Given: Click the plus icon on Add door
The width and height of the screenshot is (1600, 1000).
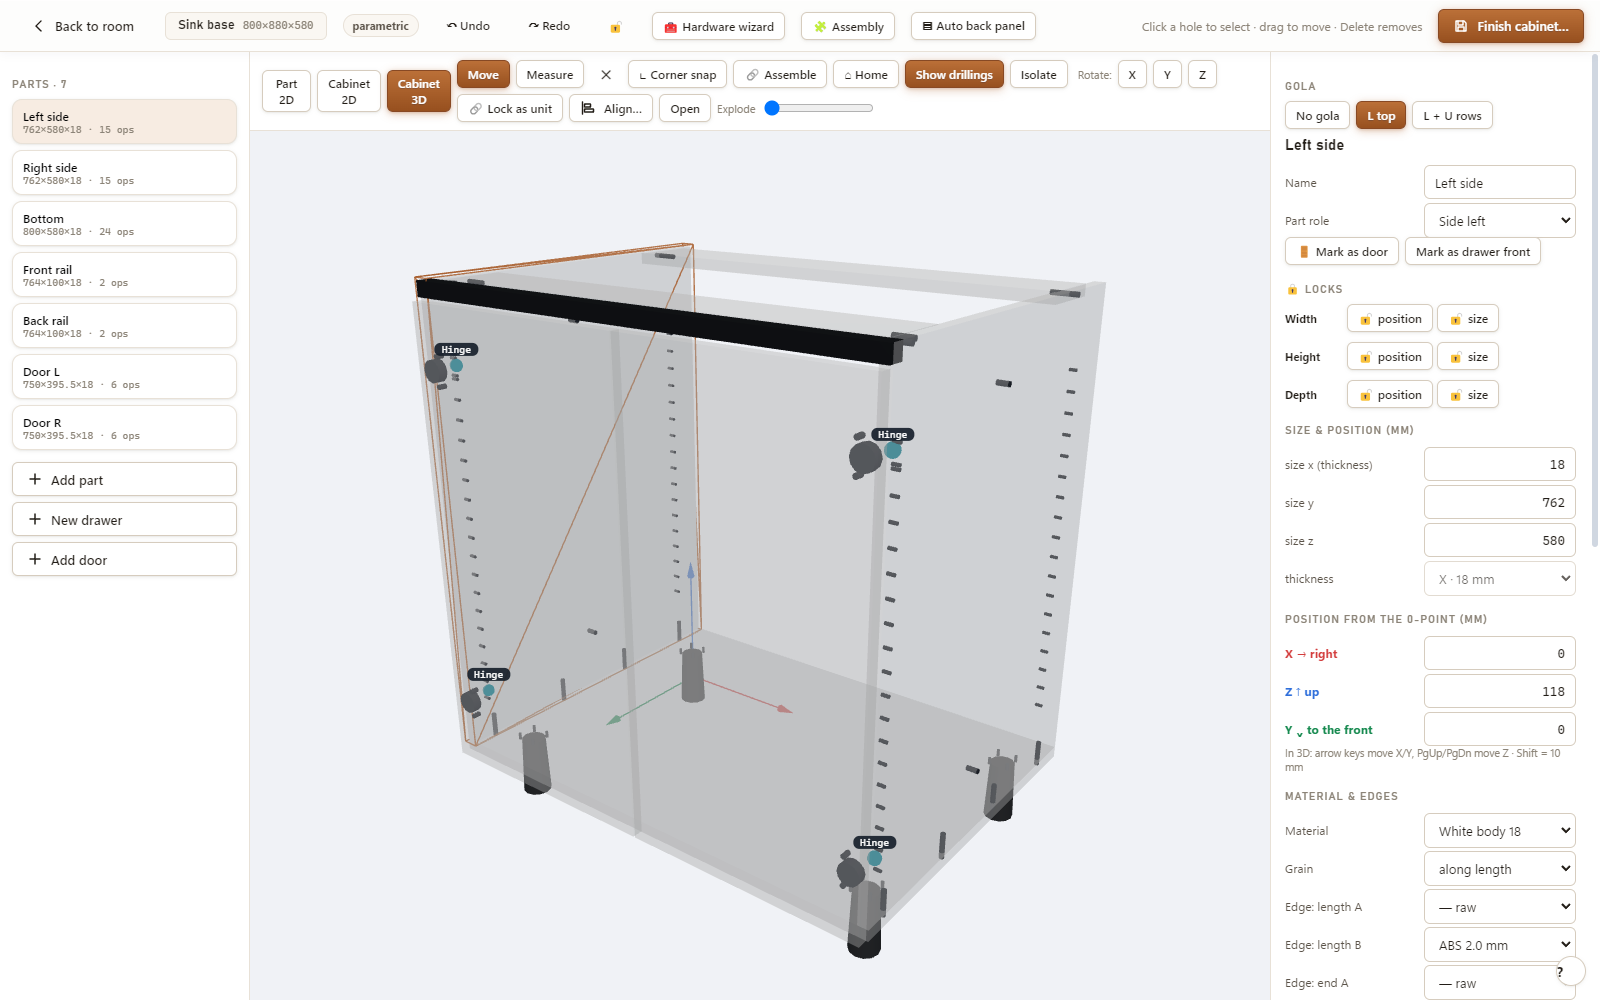Looking at the screenshot, I should pos(35,559).
